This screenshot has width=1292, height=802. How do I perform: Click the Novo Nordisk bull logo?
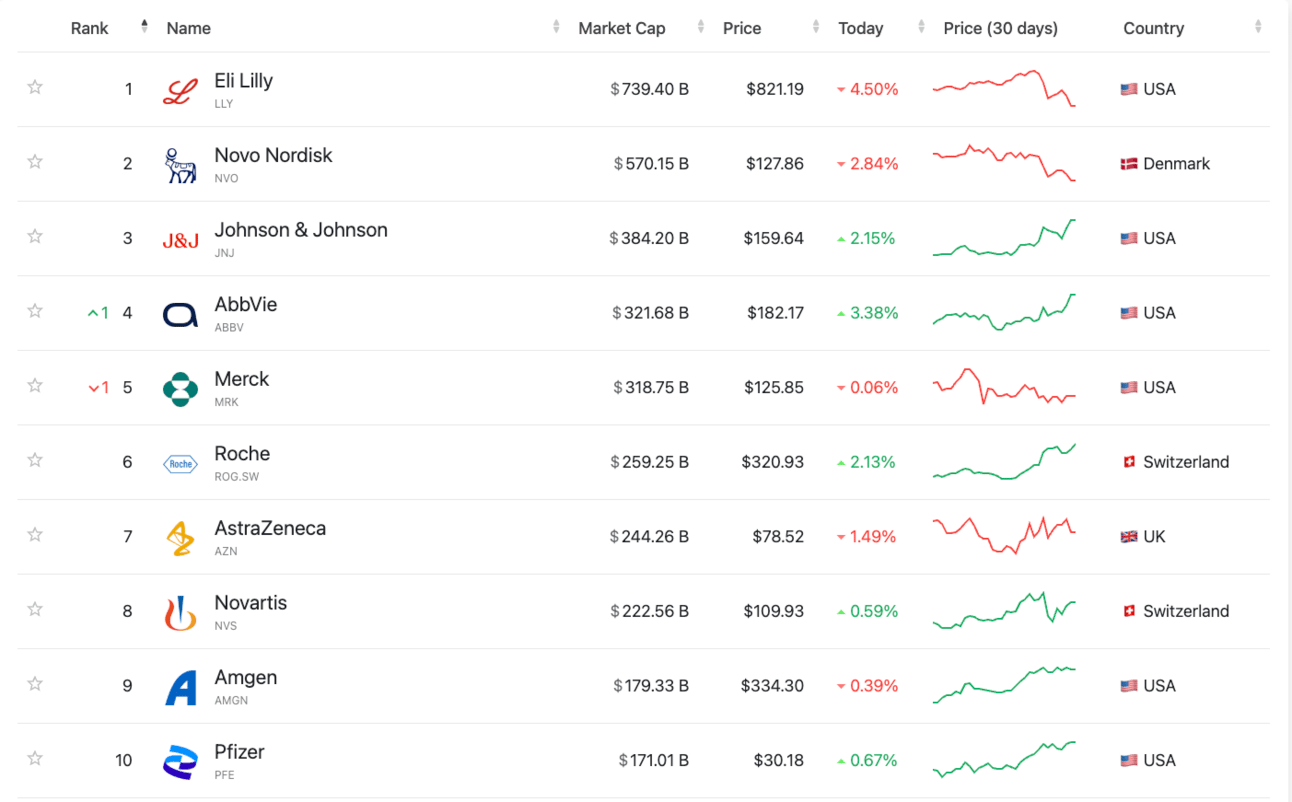(181, 165)
